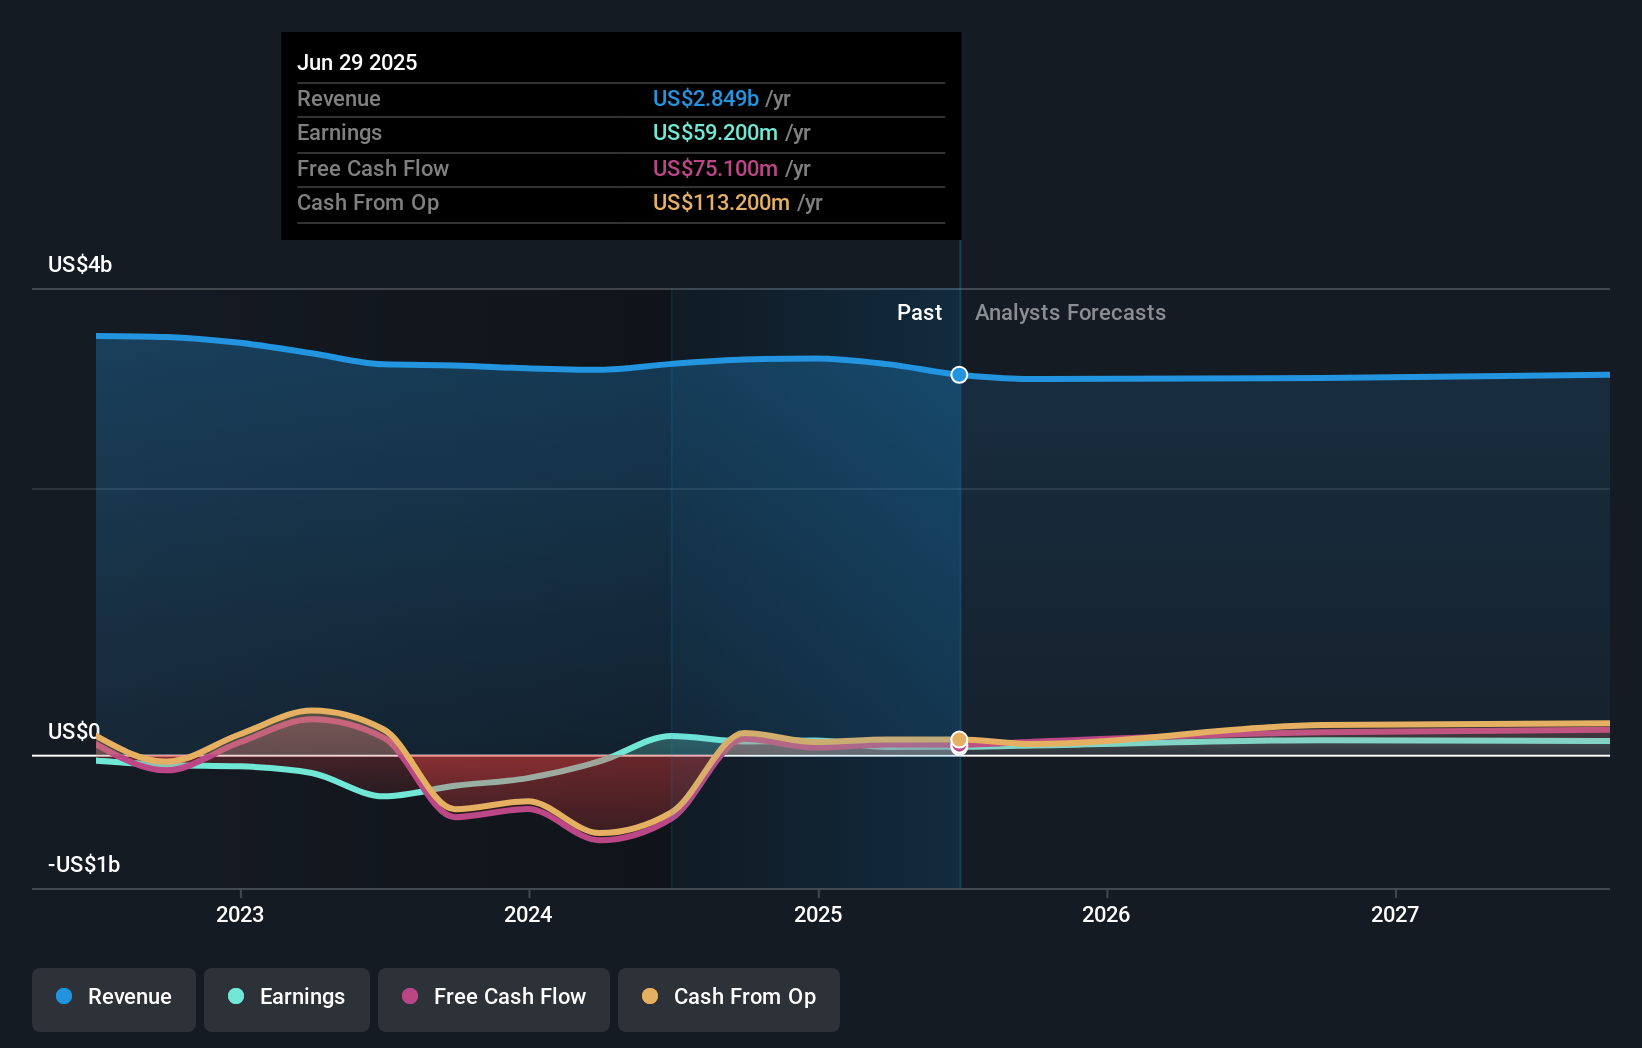Toggle the Revenue legend series
Image resolution: width=1642 pixels, height=1048 pixels.
[114, 999]
